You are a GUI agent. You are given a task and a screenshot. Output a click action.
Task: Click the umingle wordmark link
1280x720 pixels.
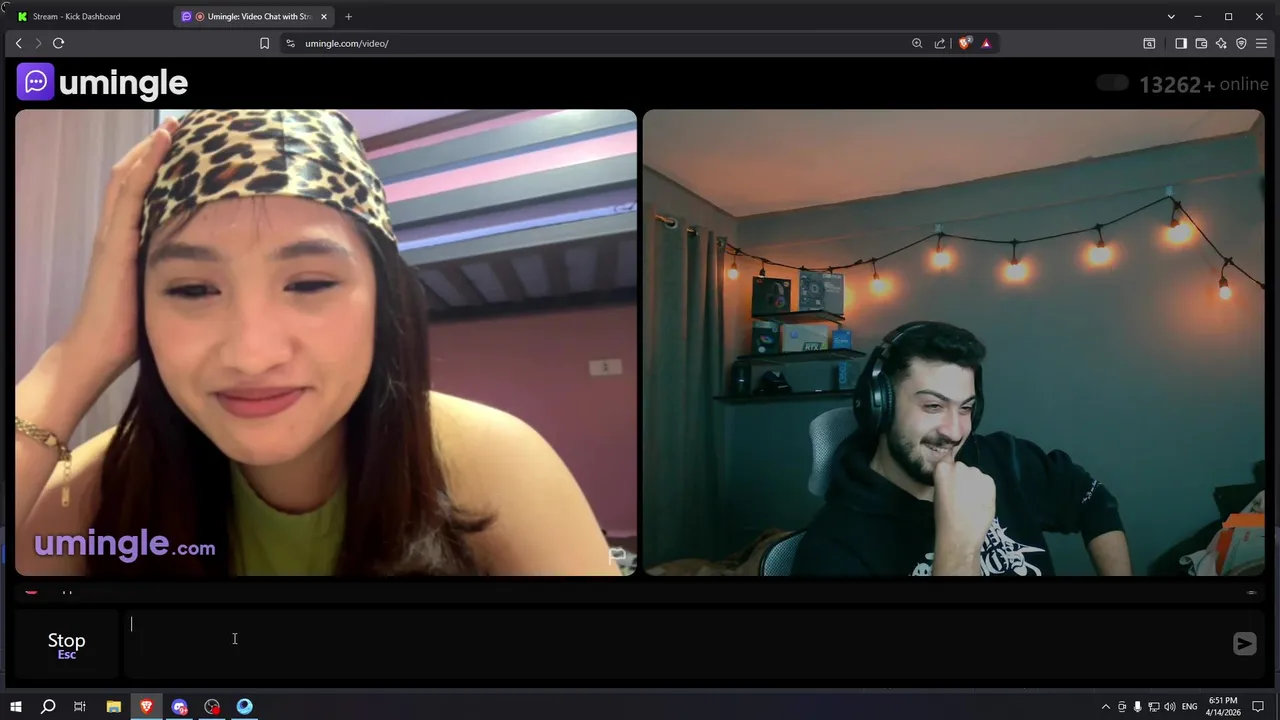click(x=123, y=83)
